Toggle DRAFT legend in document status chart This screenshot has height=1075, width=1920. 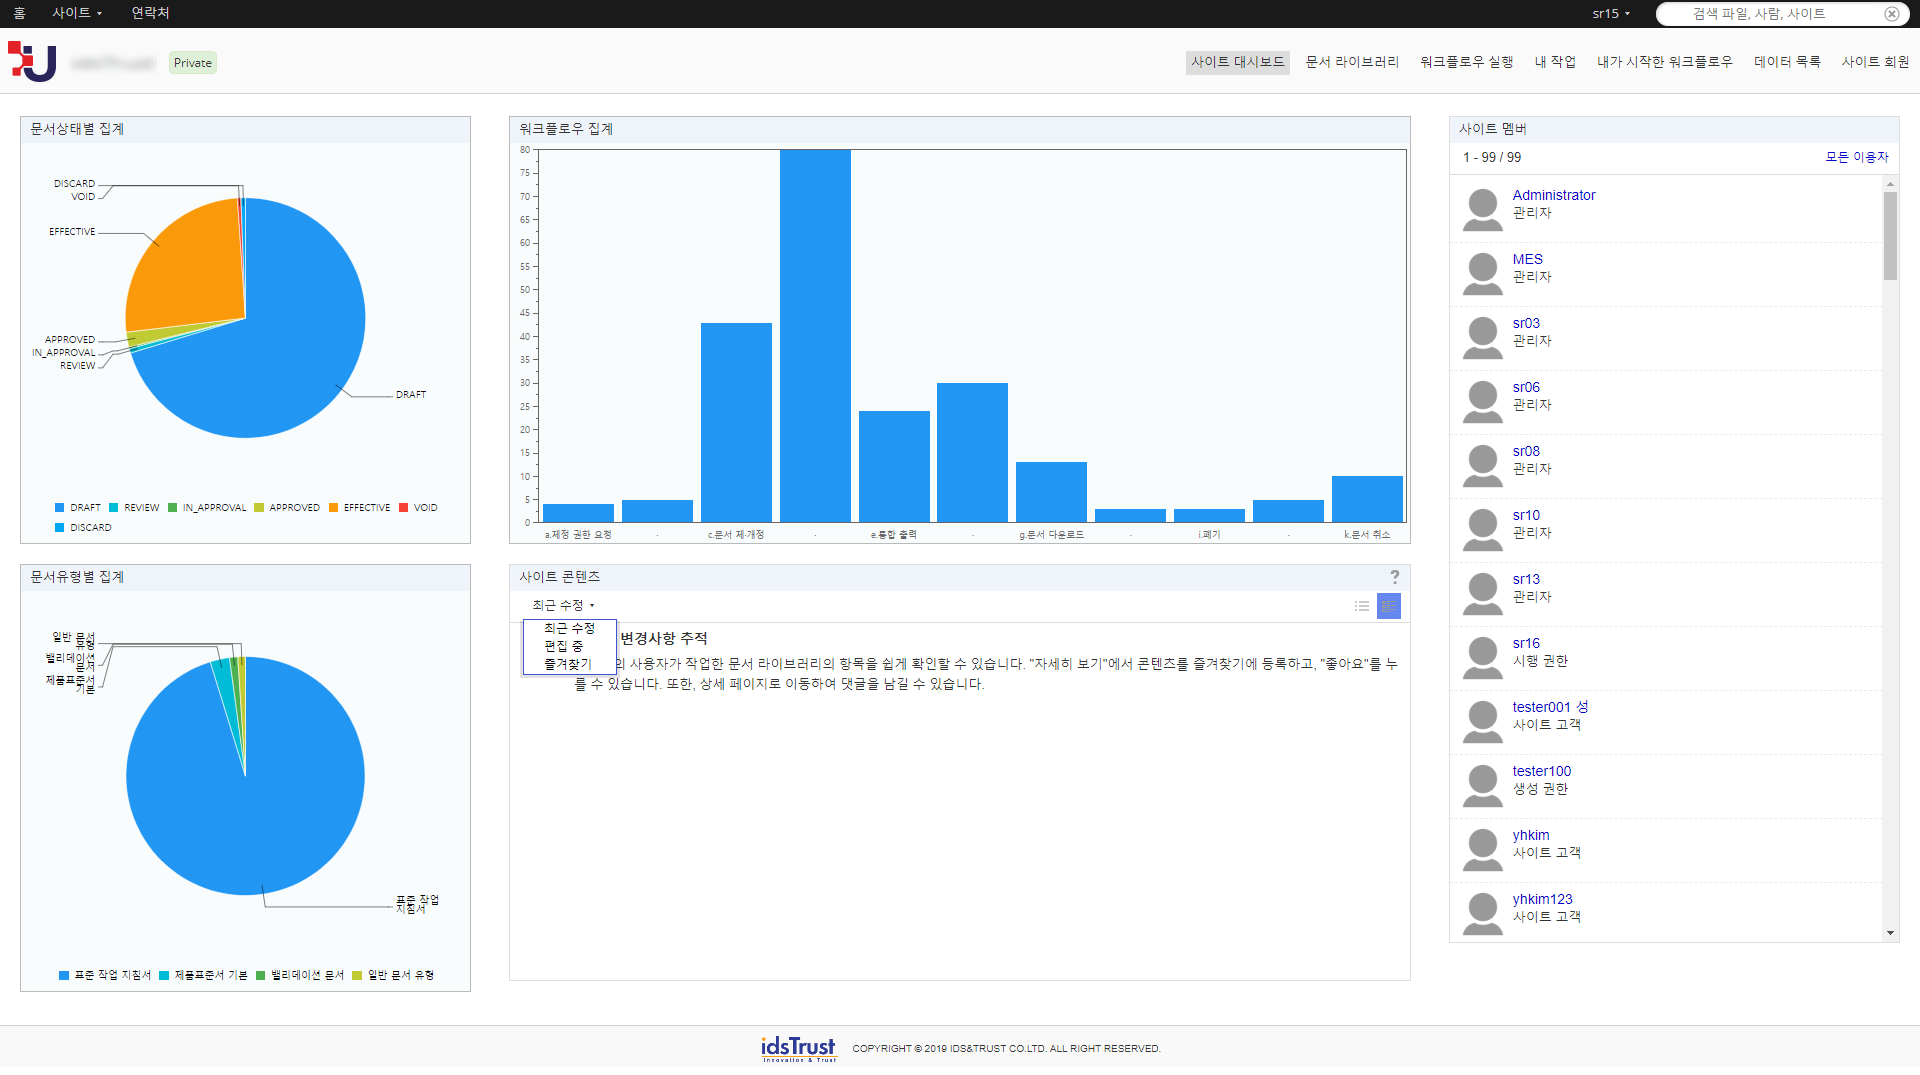[x=78, y=508]
